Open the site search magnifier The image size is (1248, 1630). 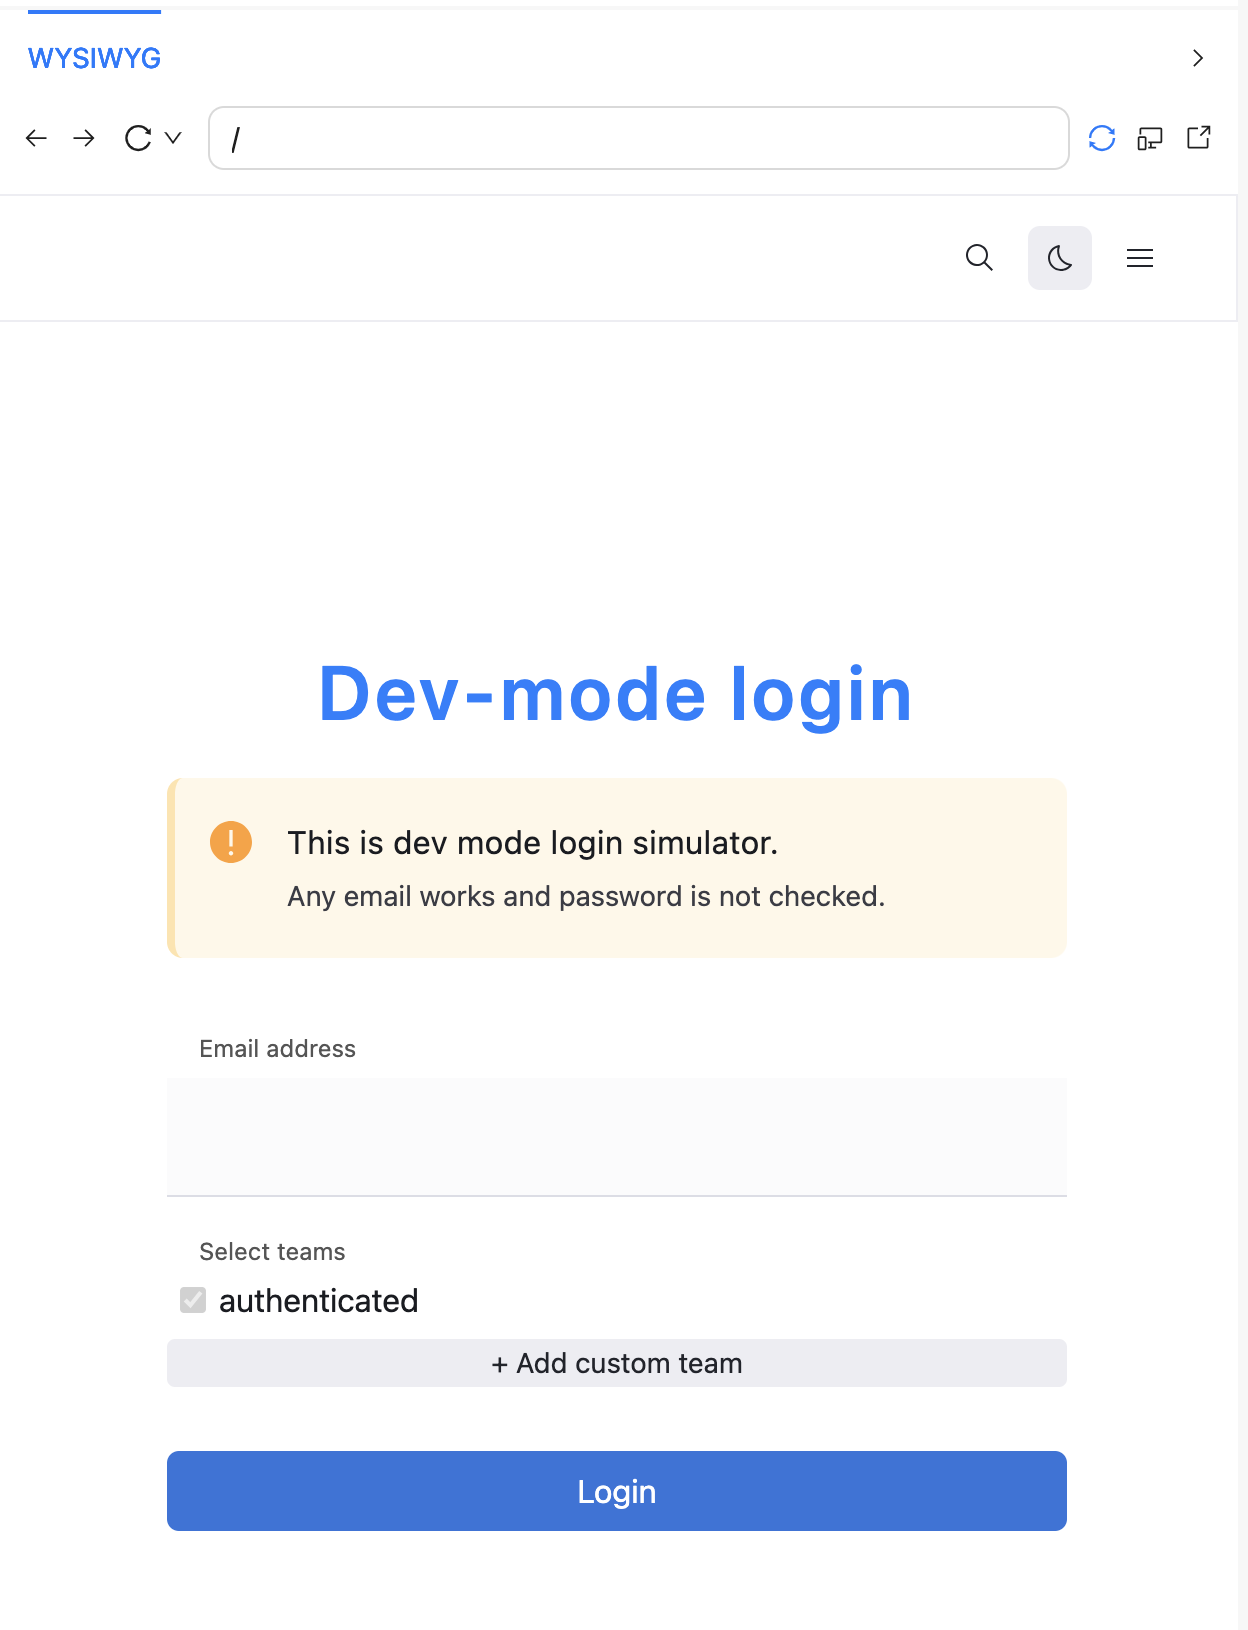point(979,258)
